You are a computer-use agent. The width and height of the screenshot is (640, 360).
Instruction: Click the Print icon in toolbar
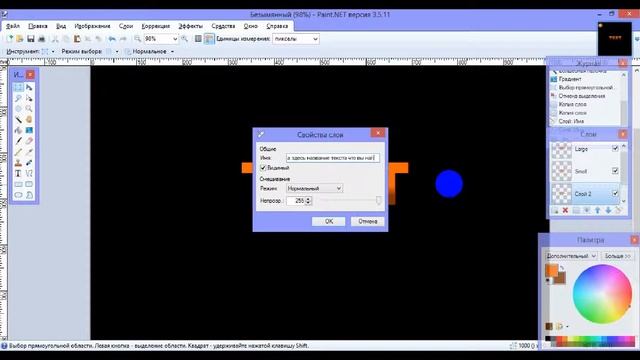[41, 39]
